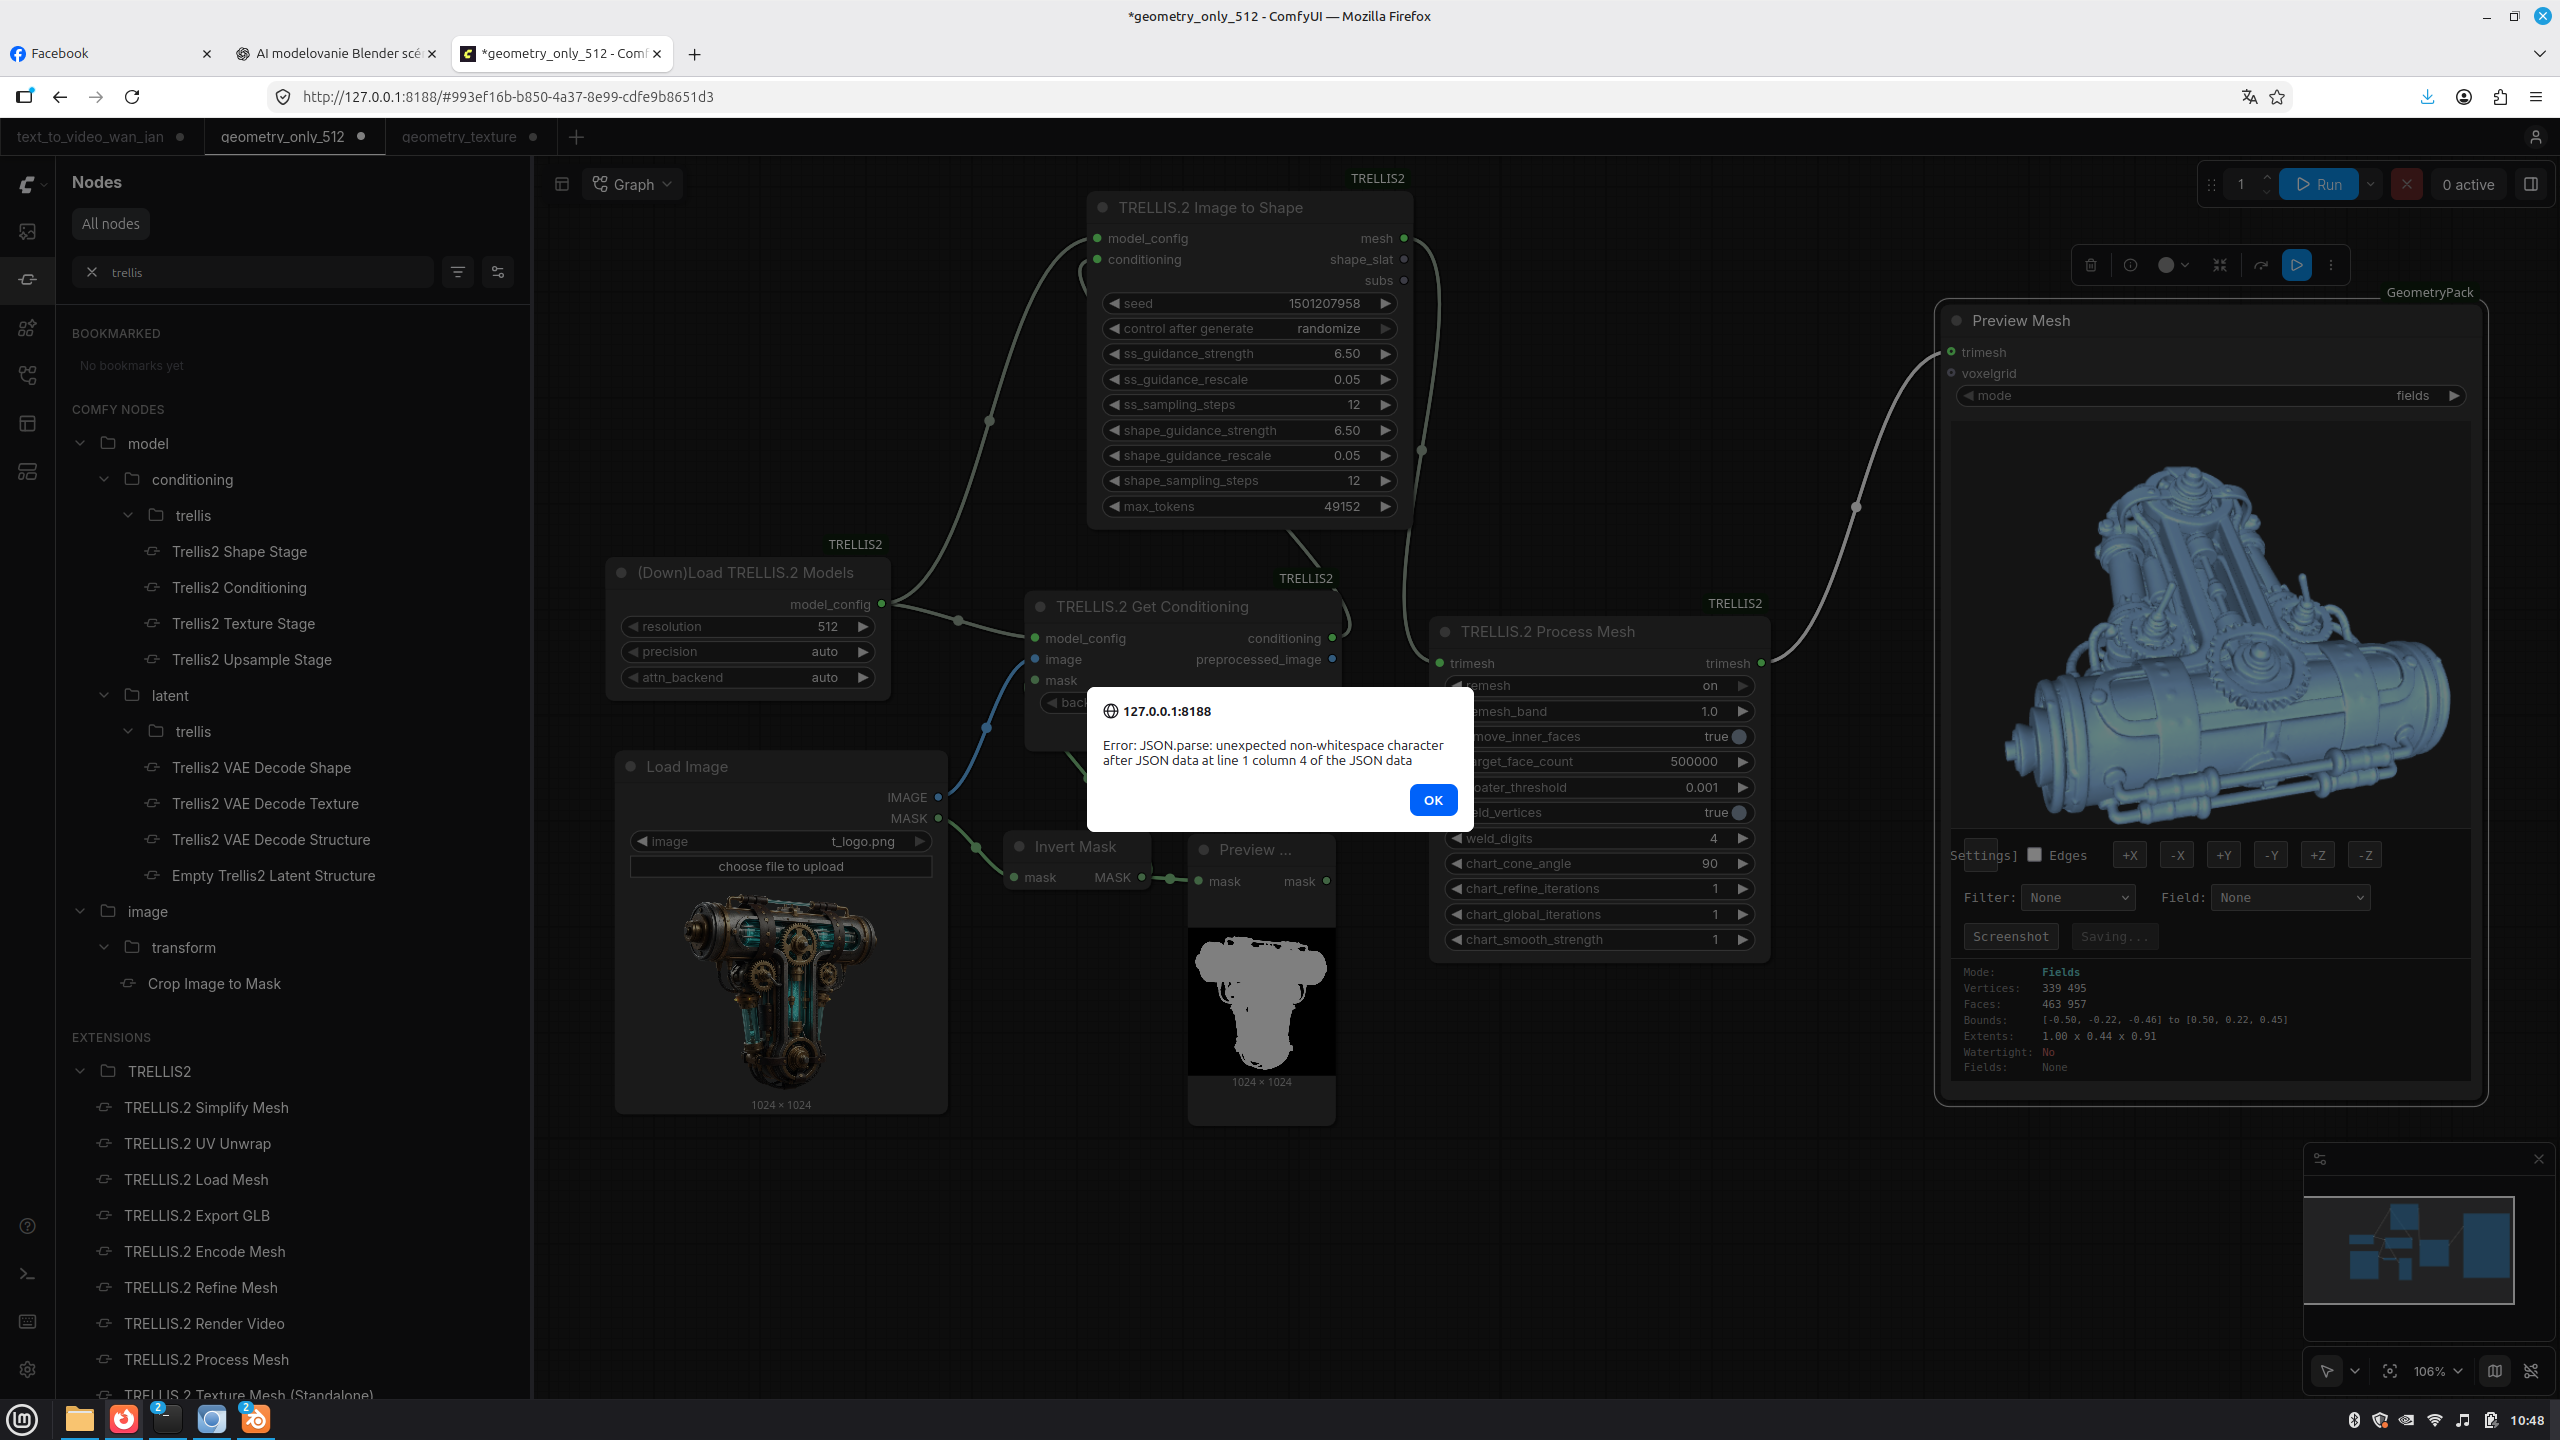Screen dimensions: 2560x1440
Task: Toggle weld_vertices switch
Action: 1739,813
